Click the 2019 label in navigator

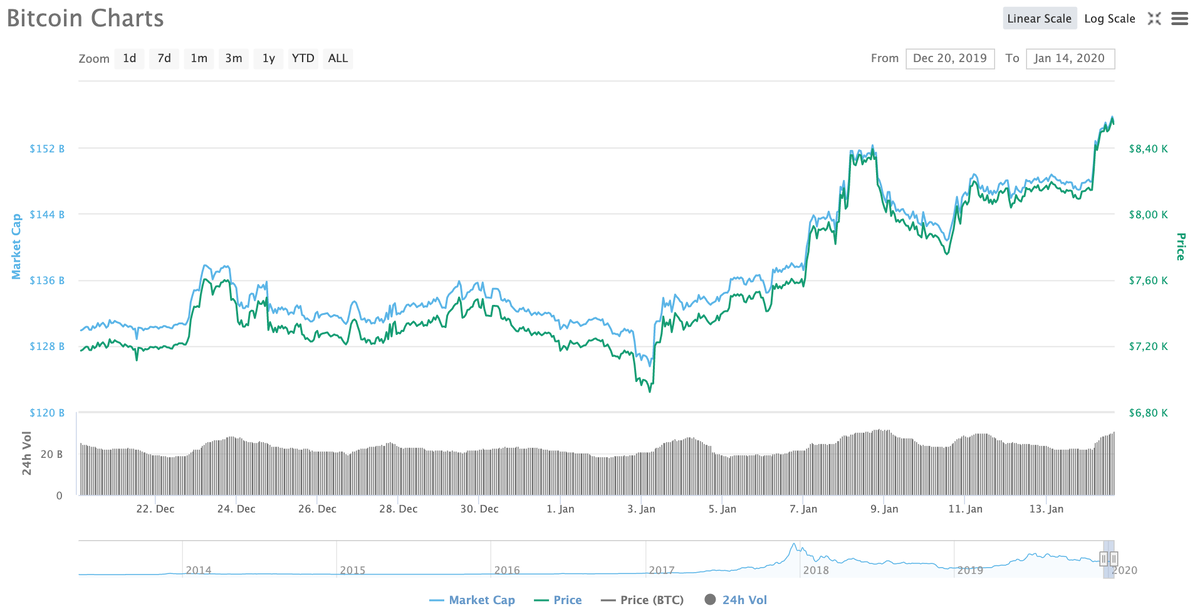(x=970, y=570)
